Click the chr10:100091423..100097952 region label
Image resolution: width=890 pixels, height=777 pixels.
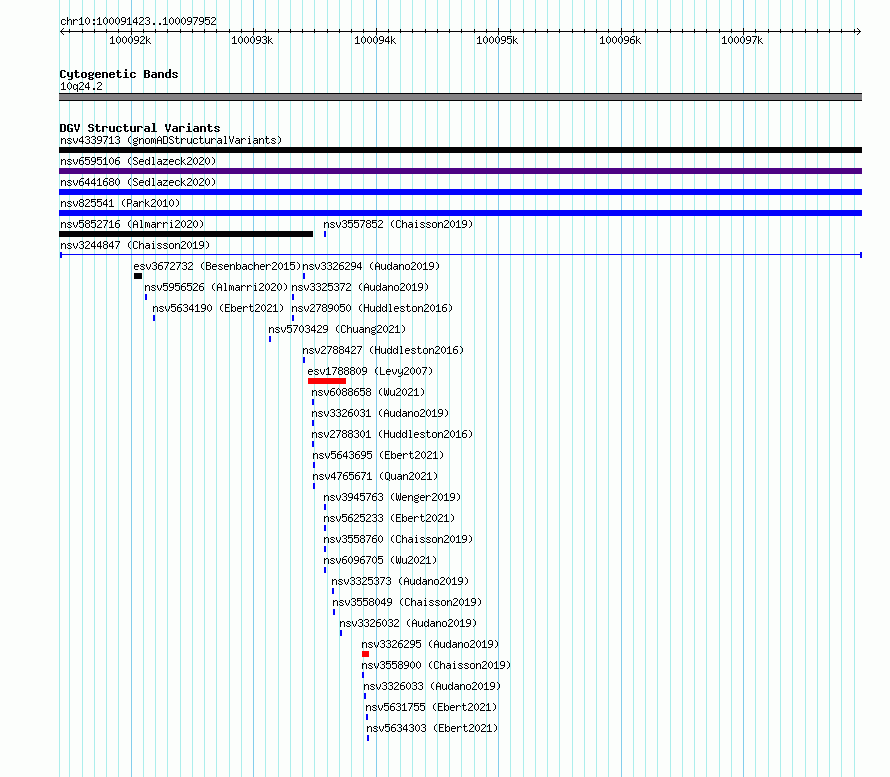pos(138,21)
